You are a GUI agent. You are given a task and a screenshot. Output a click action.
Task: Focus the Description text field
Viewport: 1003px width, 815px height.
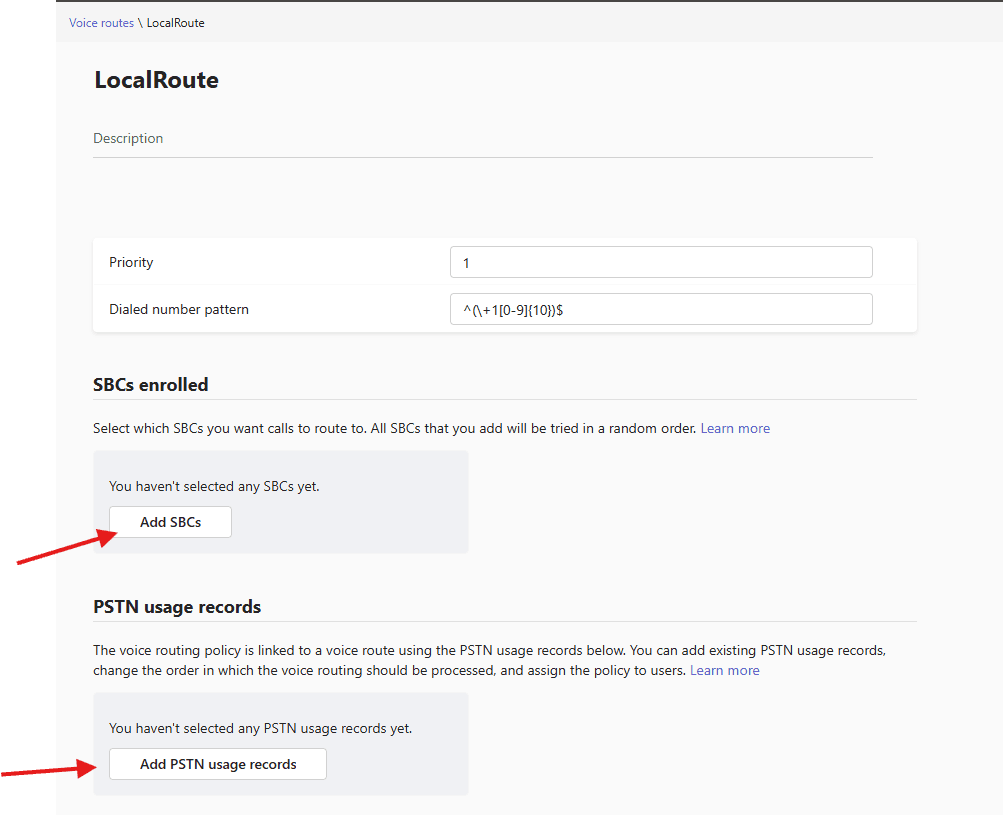pos(482,139)
